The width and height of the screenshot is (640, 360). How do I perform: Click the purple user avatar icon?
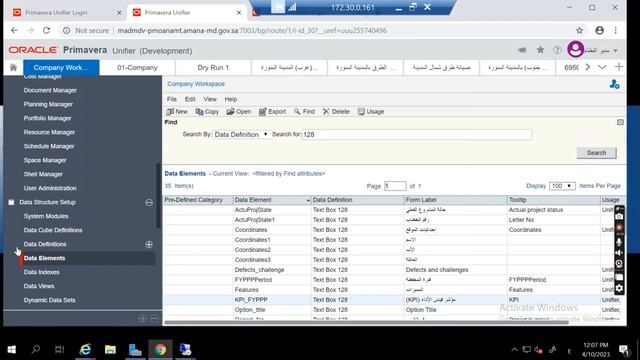(575, 50)
